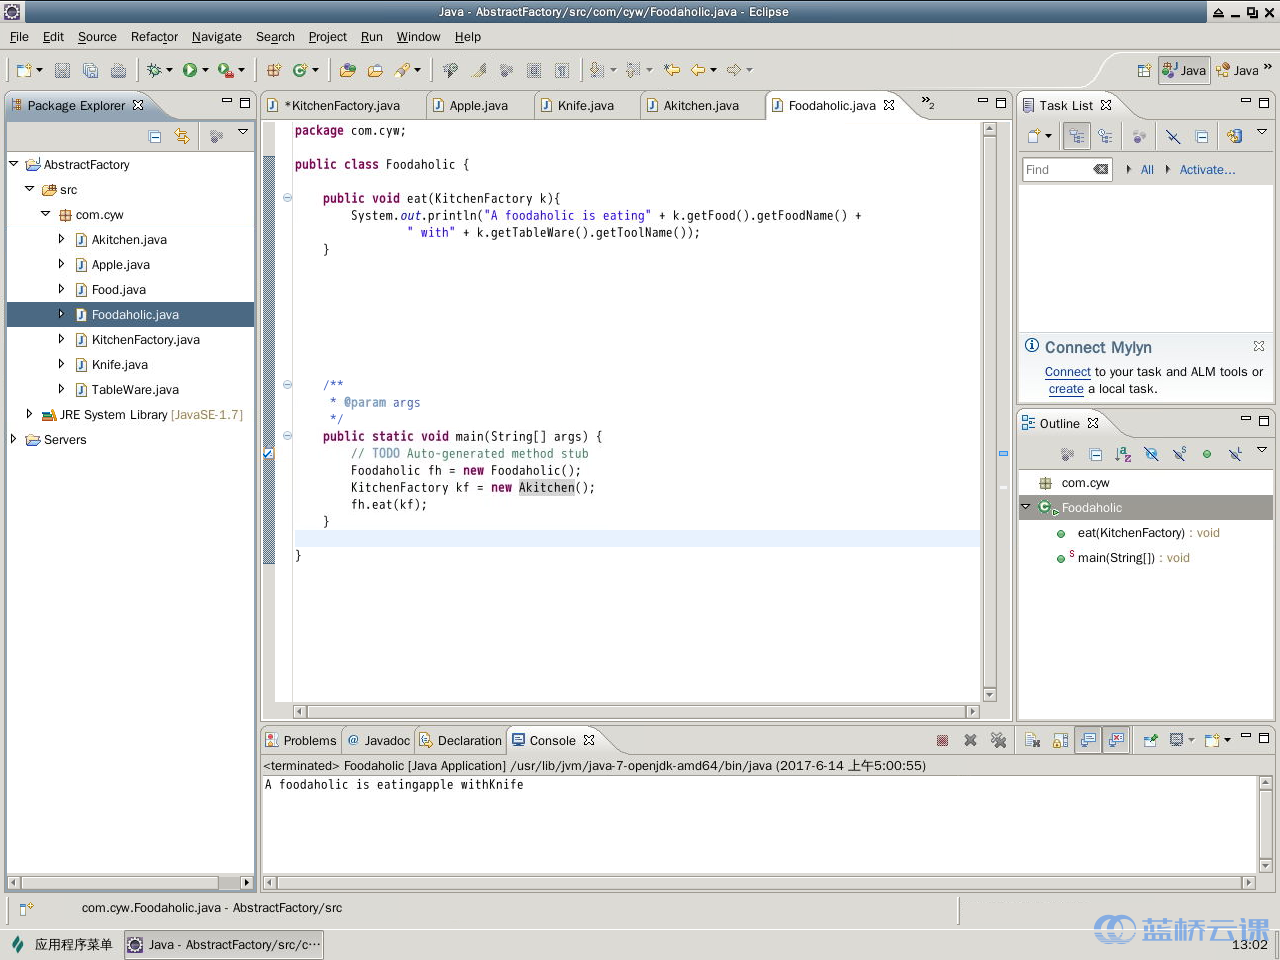Click Collapse All in Package Explorer
Viewport: 1280px width, 960px height.
coord(155,136)
